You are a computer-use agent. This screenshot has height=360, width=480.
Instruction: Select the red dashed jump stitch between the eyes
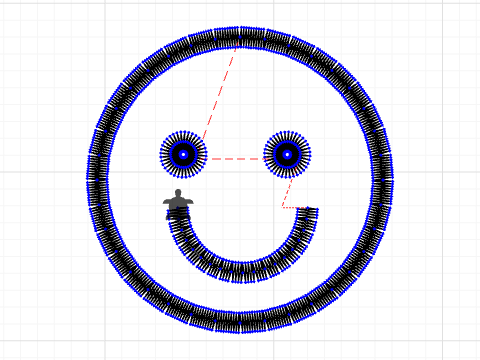pyautogui.click(x=235, y=159)
